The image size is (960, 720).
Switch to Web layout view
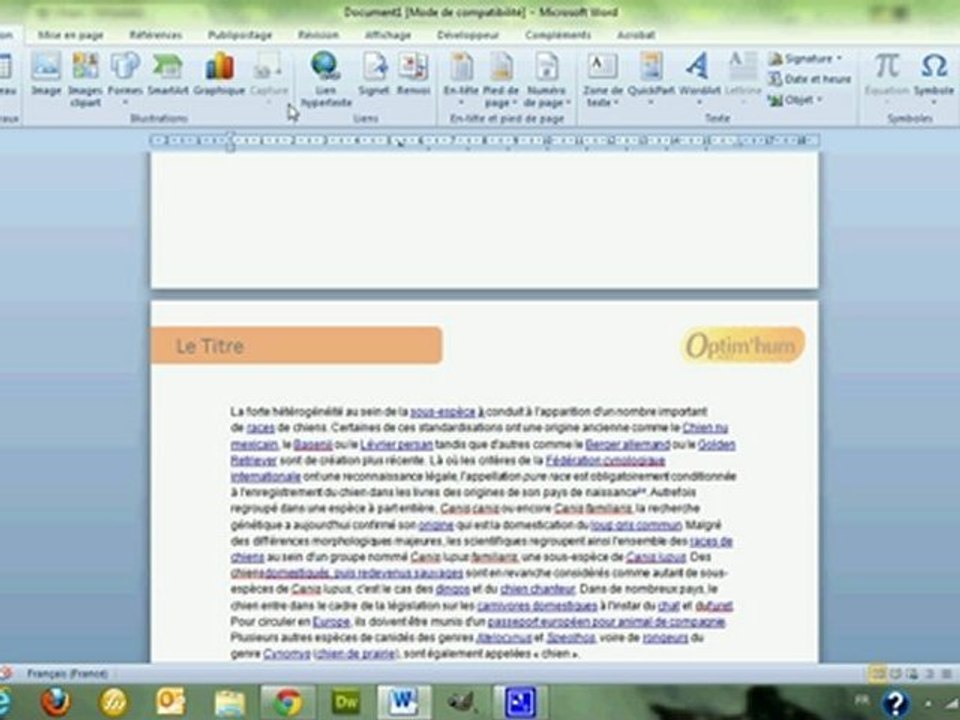coord(912,674)
